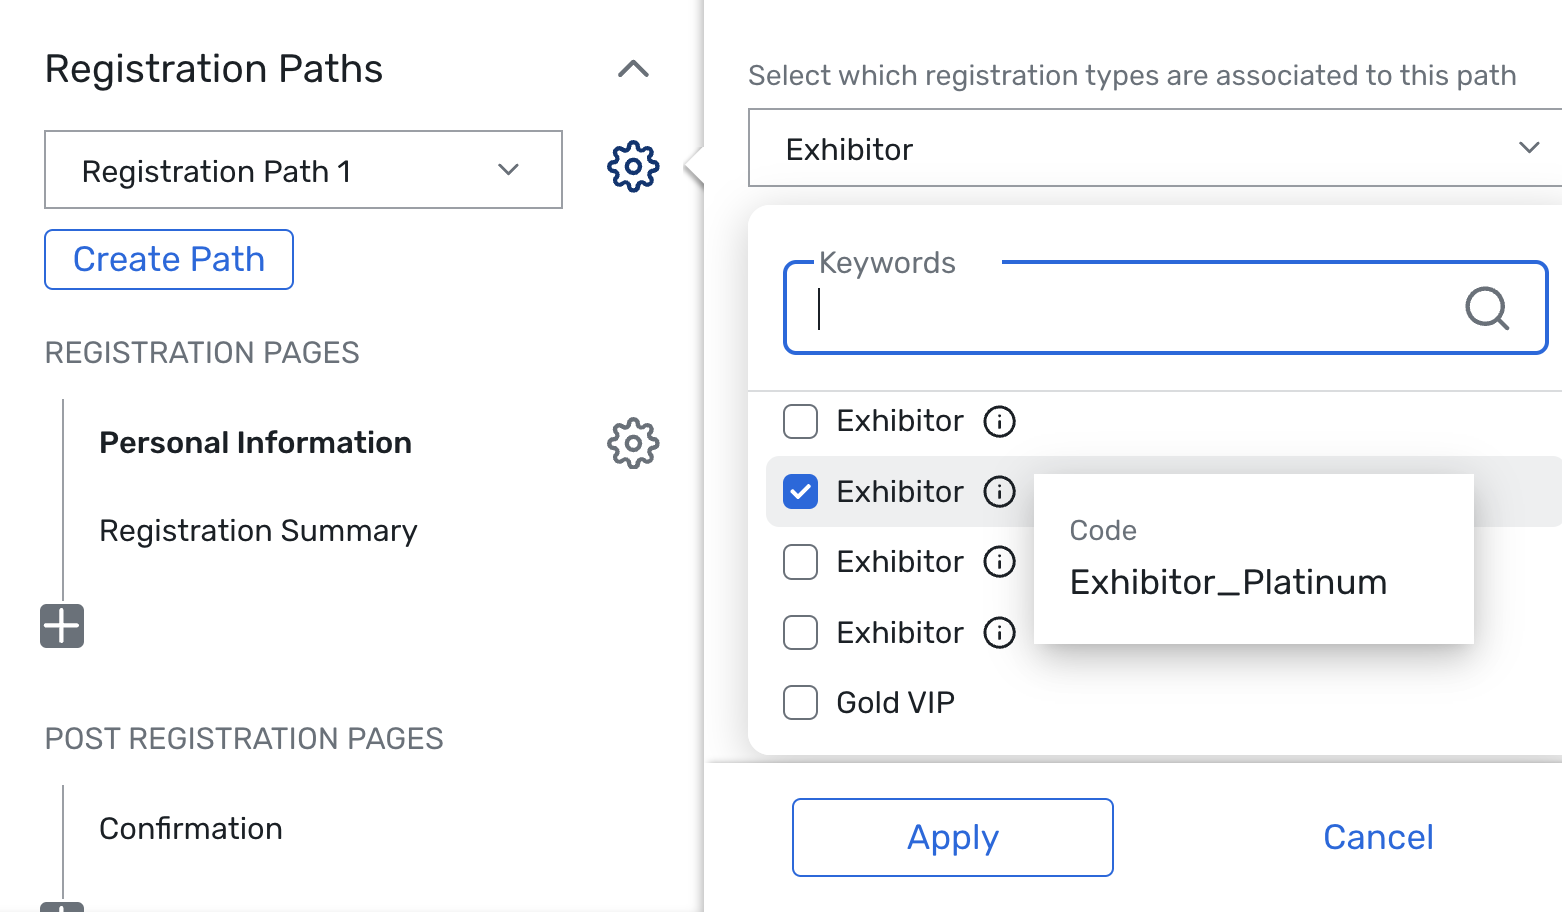Viewport: 1562px width, 912px height.
Task: Select the Personal Information page
Action: point(255,443)
